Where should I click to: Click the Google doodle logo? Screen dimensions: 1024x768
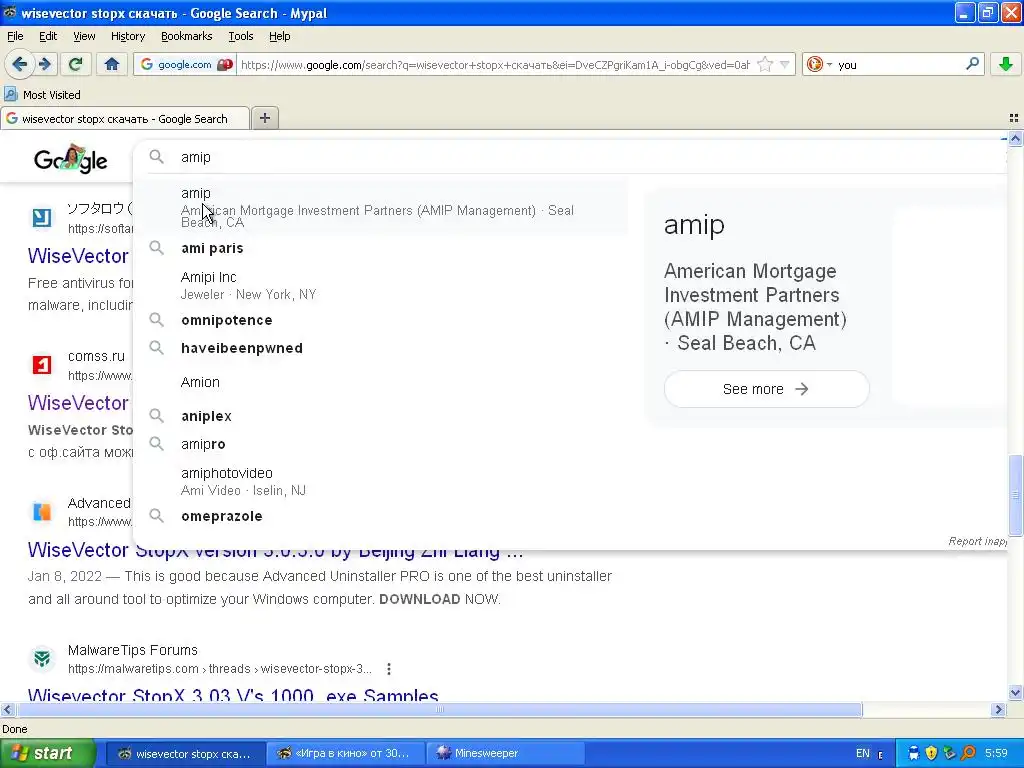[71, 159]
